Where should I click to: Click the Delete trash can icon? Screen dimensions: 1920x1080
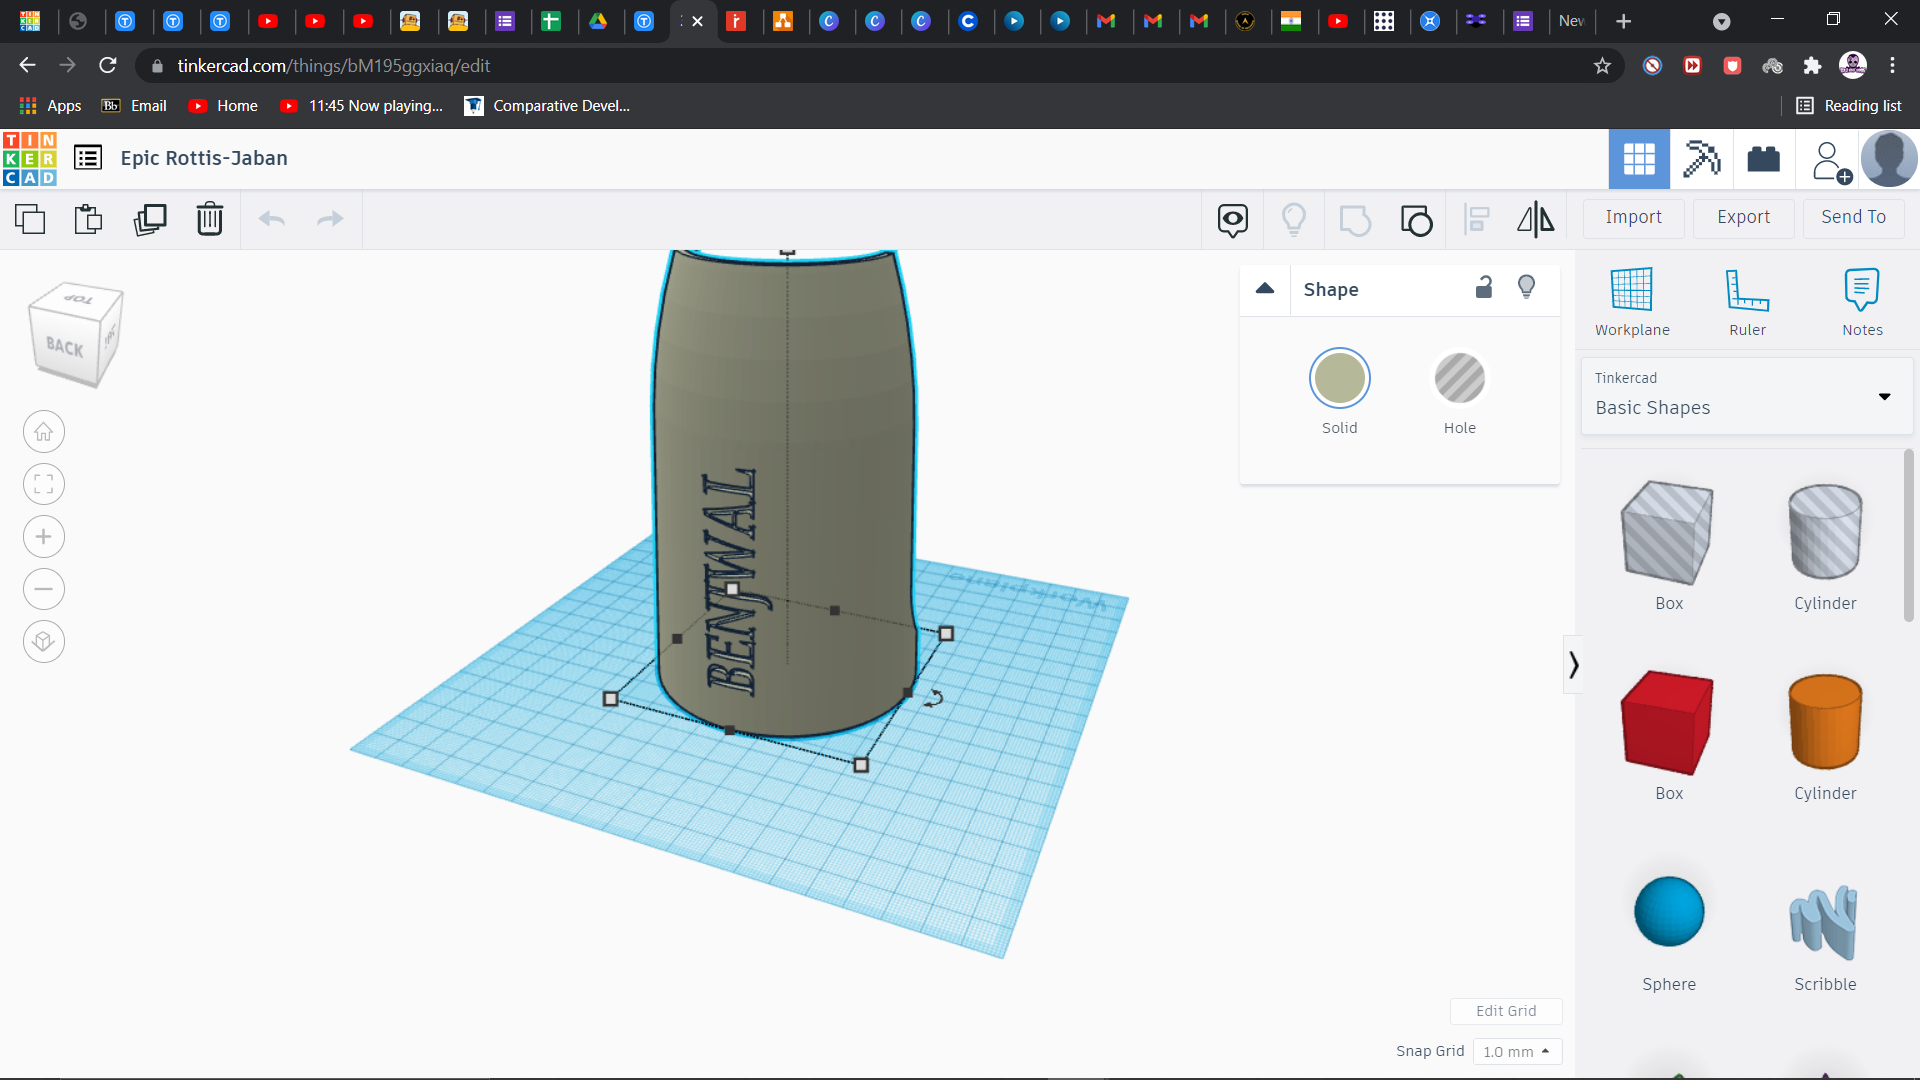point(209,218)
